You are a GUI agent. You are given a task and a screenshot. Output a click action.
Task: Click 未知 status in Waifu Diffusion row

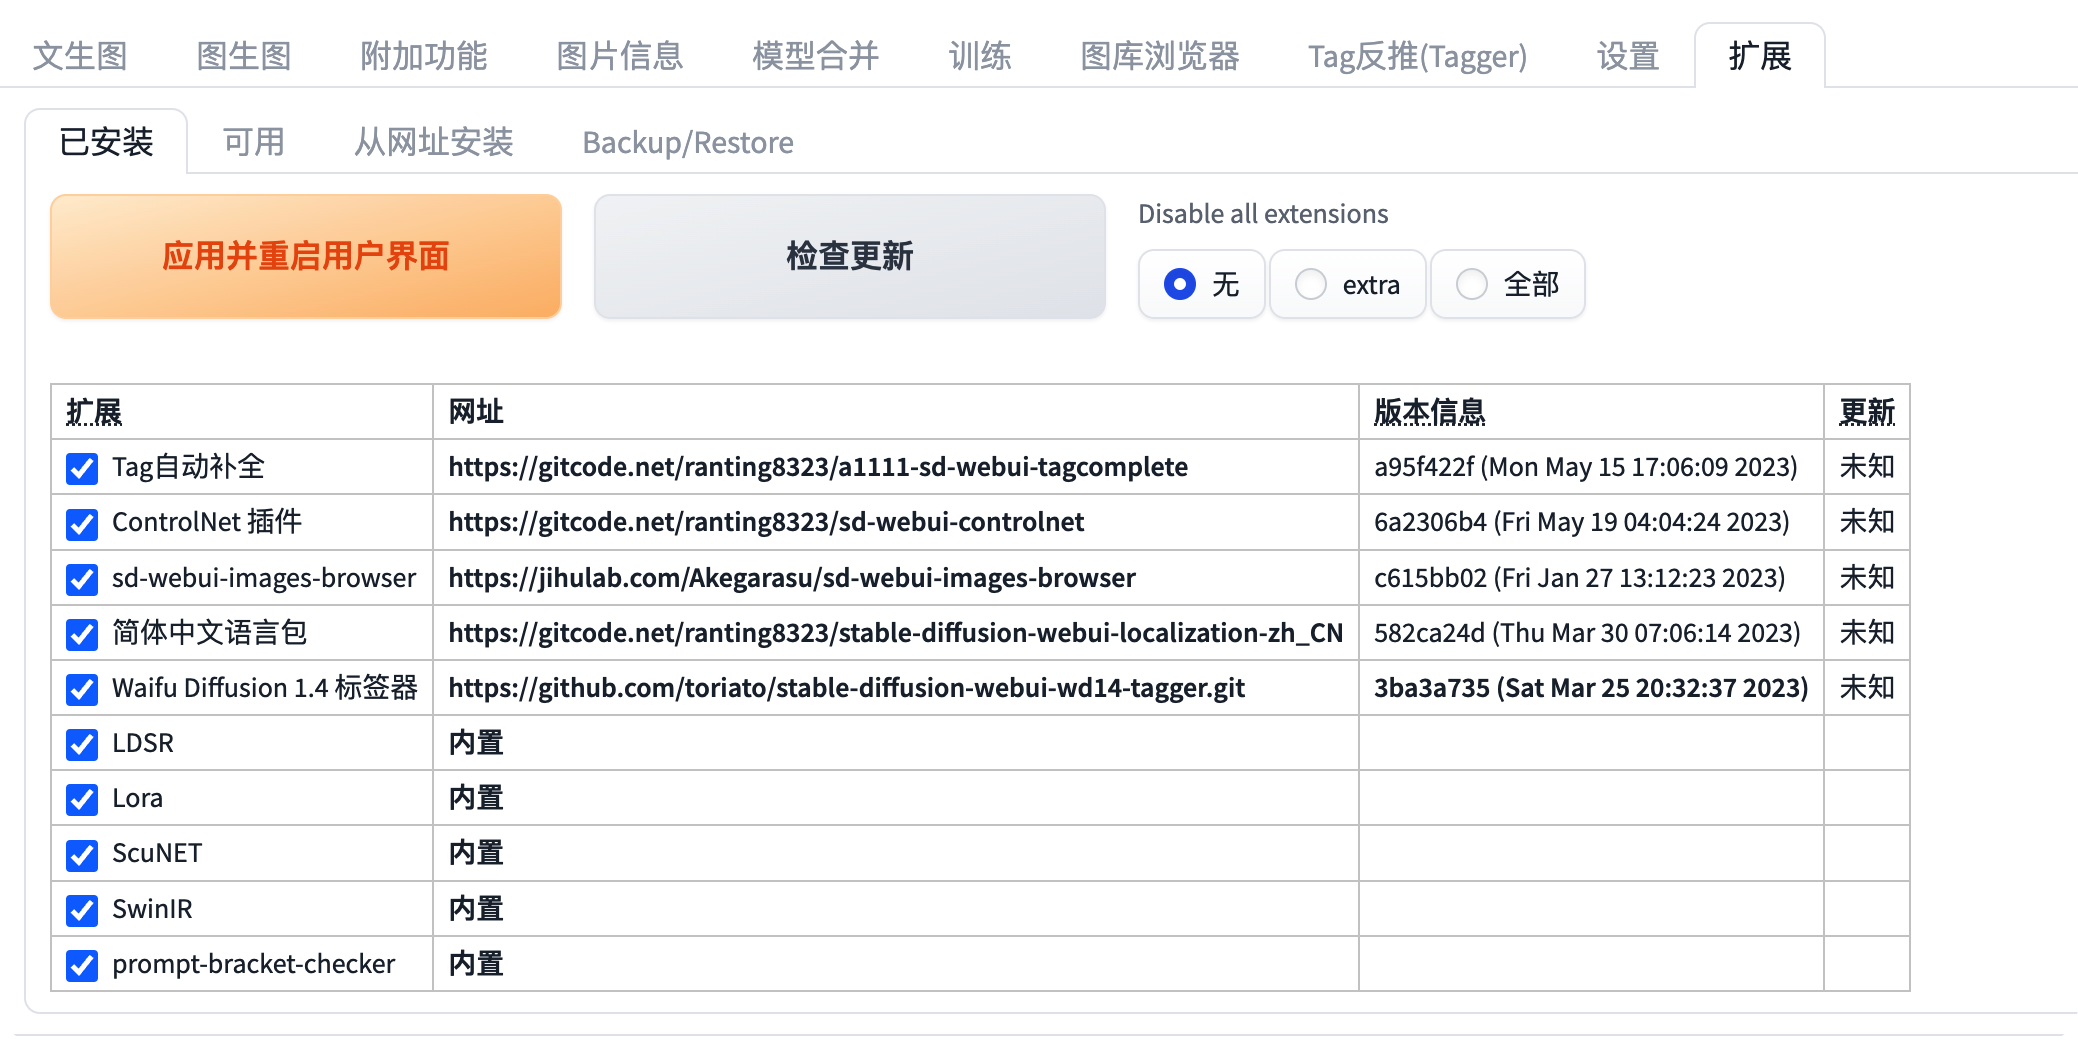pos(1867,688)
